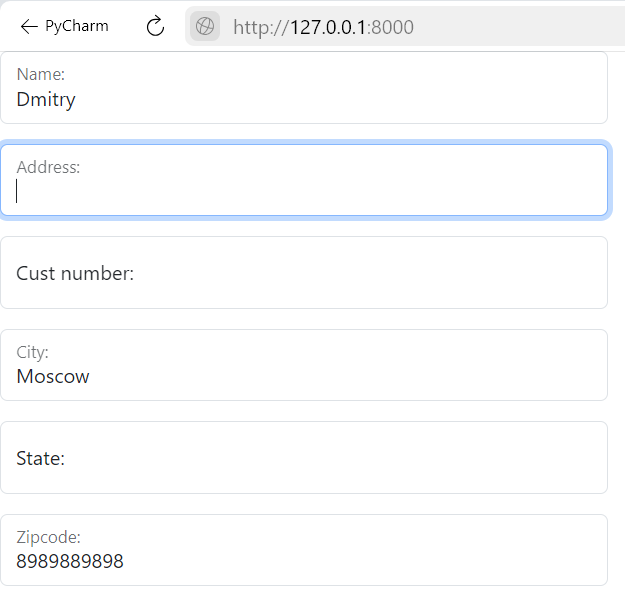The height and width of the screenshot is (610, 625).
Task: Click the "Name:" floating label
Action: coord(41,74)
